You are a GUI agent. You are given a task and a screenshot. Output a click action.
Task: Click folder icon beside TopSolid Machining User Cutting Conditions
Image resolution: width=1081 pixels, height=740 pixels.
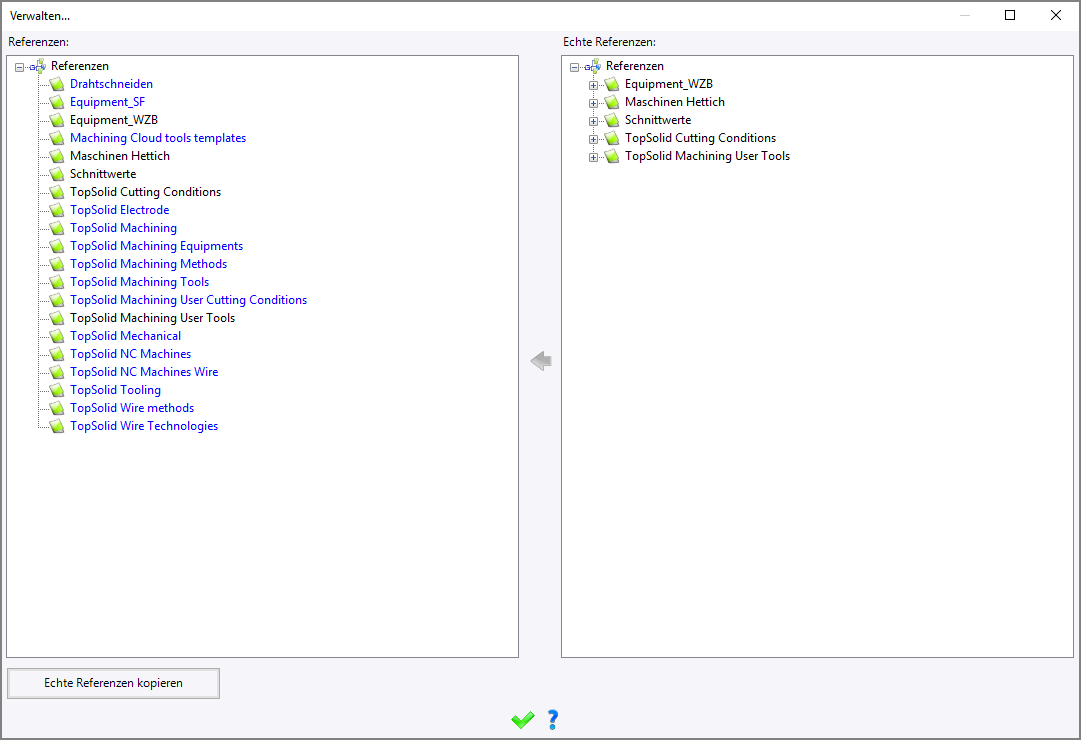[x=57, y=300]
